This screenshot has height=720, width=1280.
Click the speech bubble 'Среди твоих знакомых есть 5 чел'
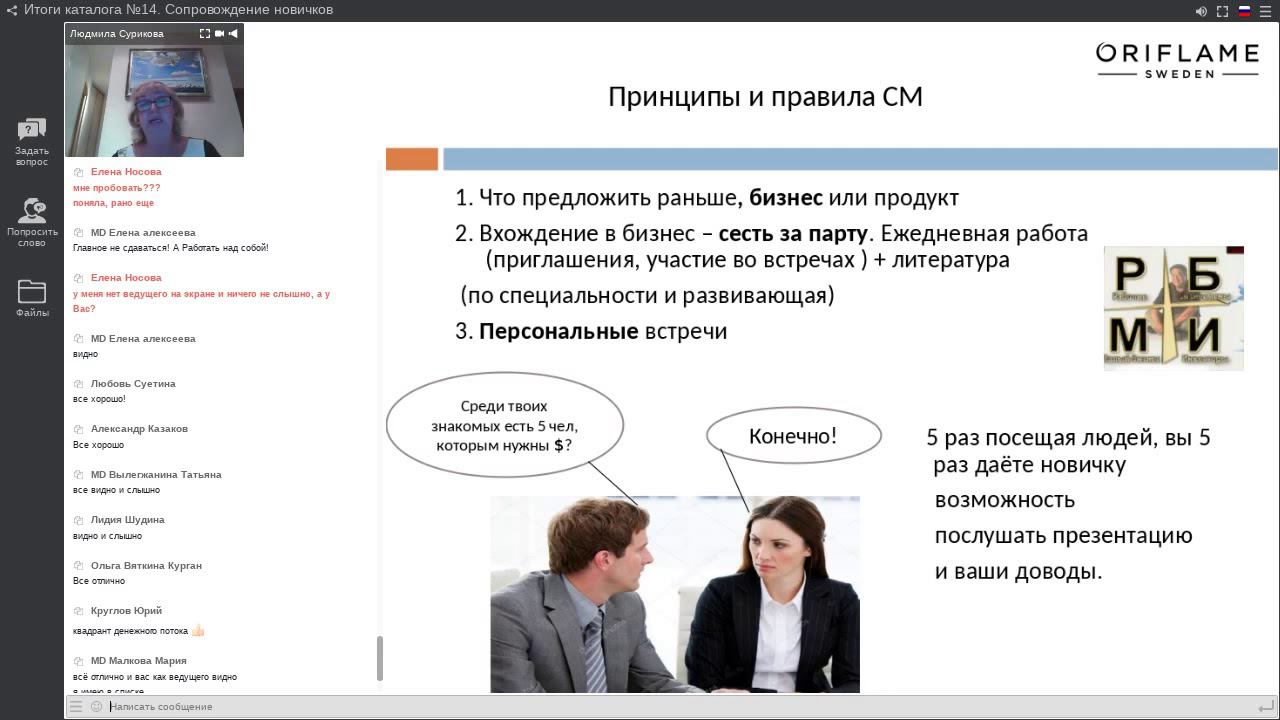(x=504, y=425)
